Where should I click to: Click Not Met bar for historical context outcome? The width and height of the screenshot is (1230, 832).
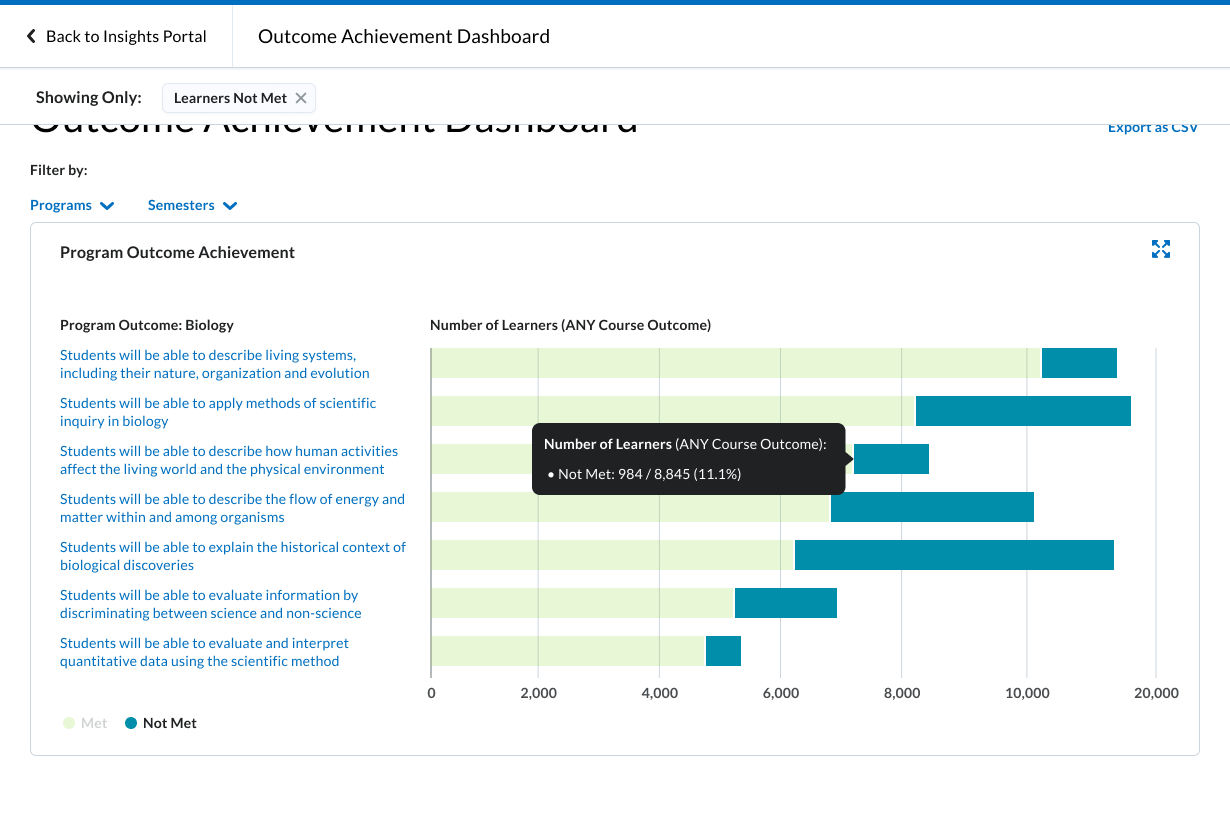click(x=953, y=555)
